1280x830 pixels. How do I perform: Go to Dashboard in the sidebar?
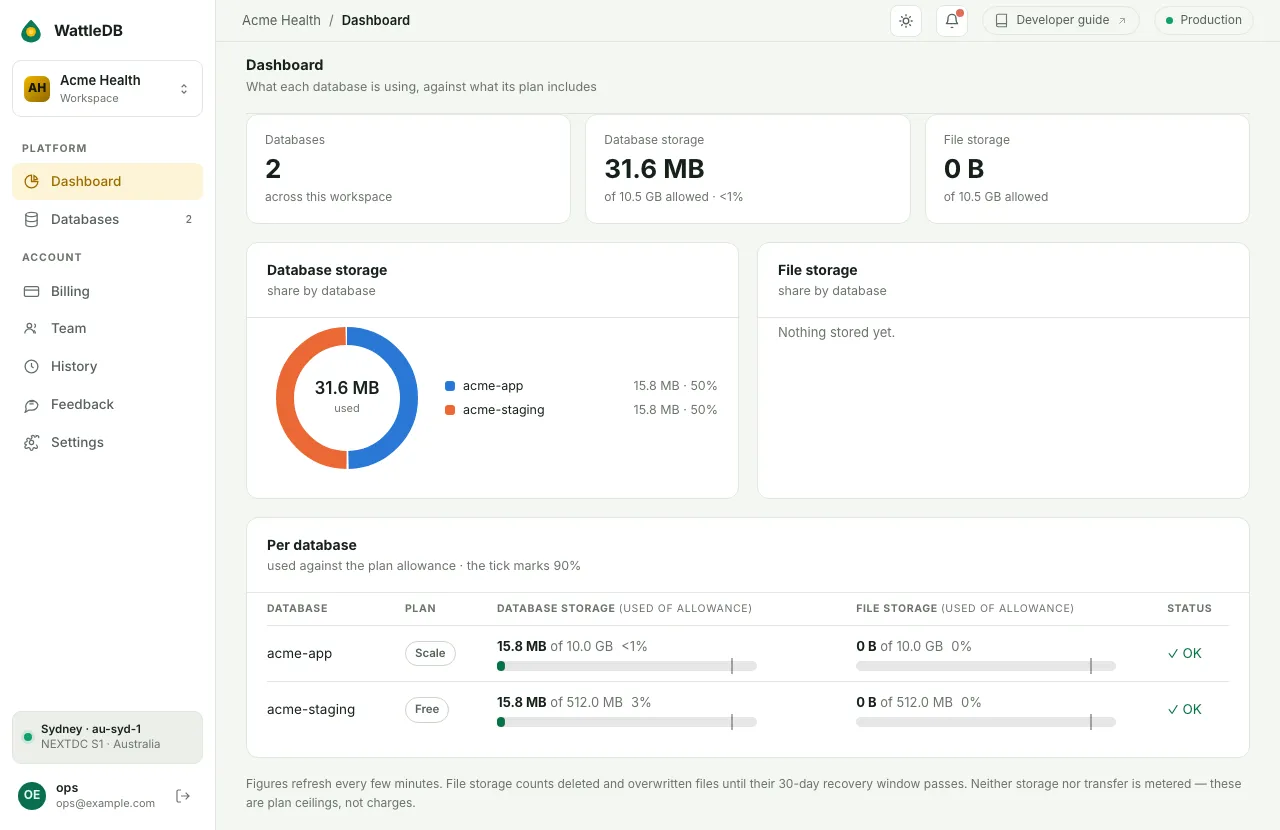(108, 181)
